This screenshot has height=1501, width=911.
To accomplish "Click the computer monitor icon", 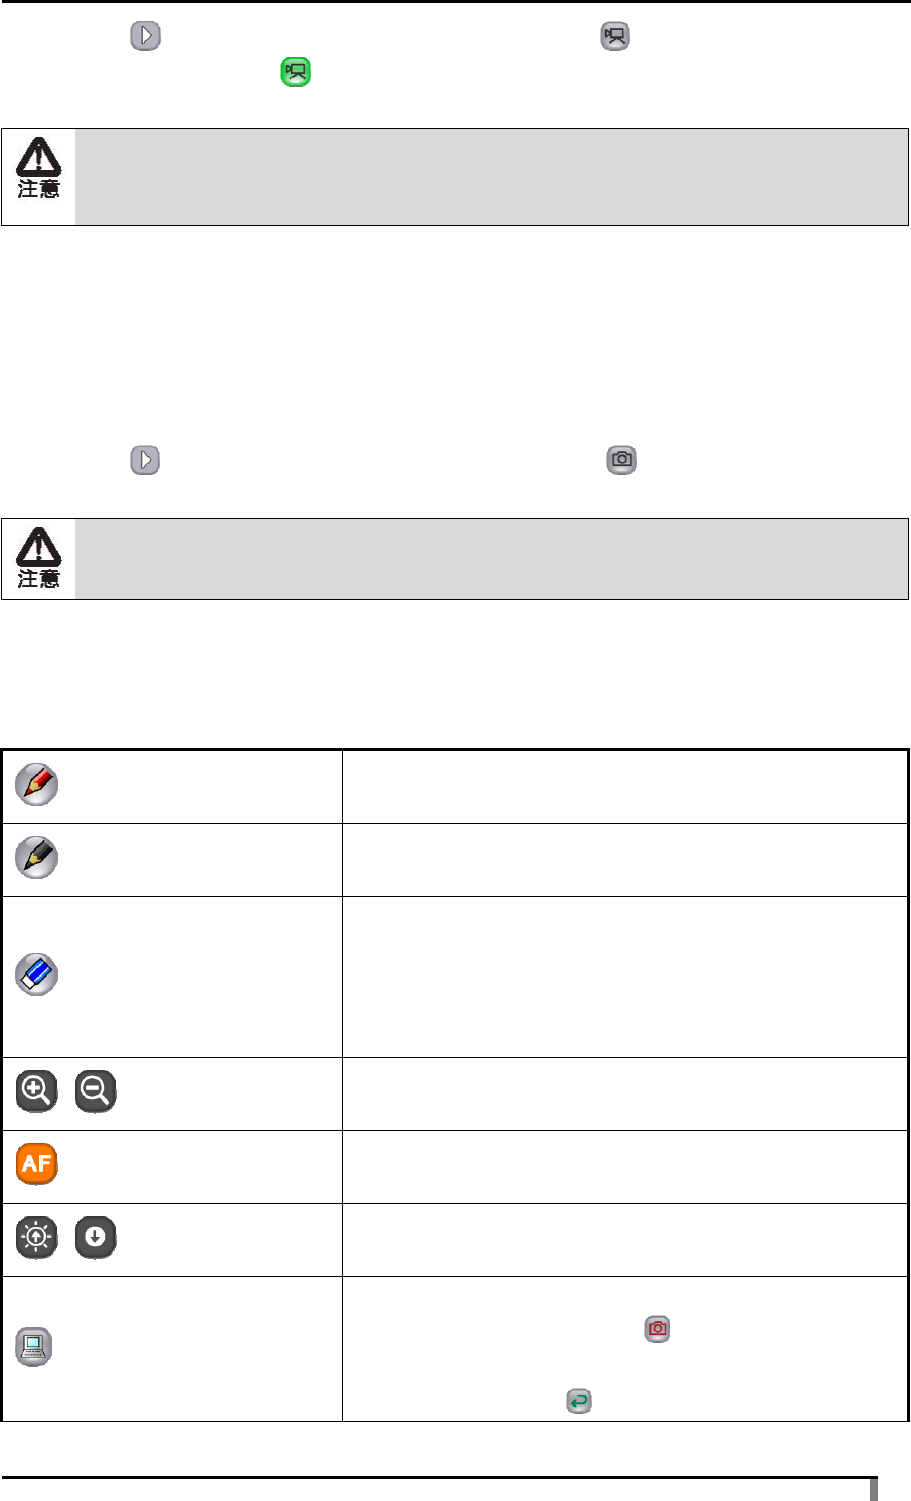I will [34, 1347].
